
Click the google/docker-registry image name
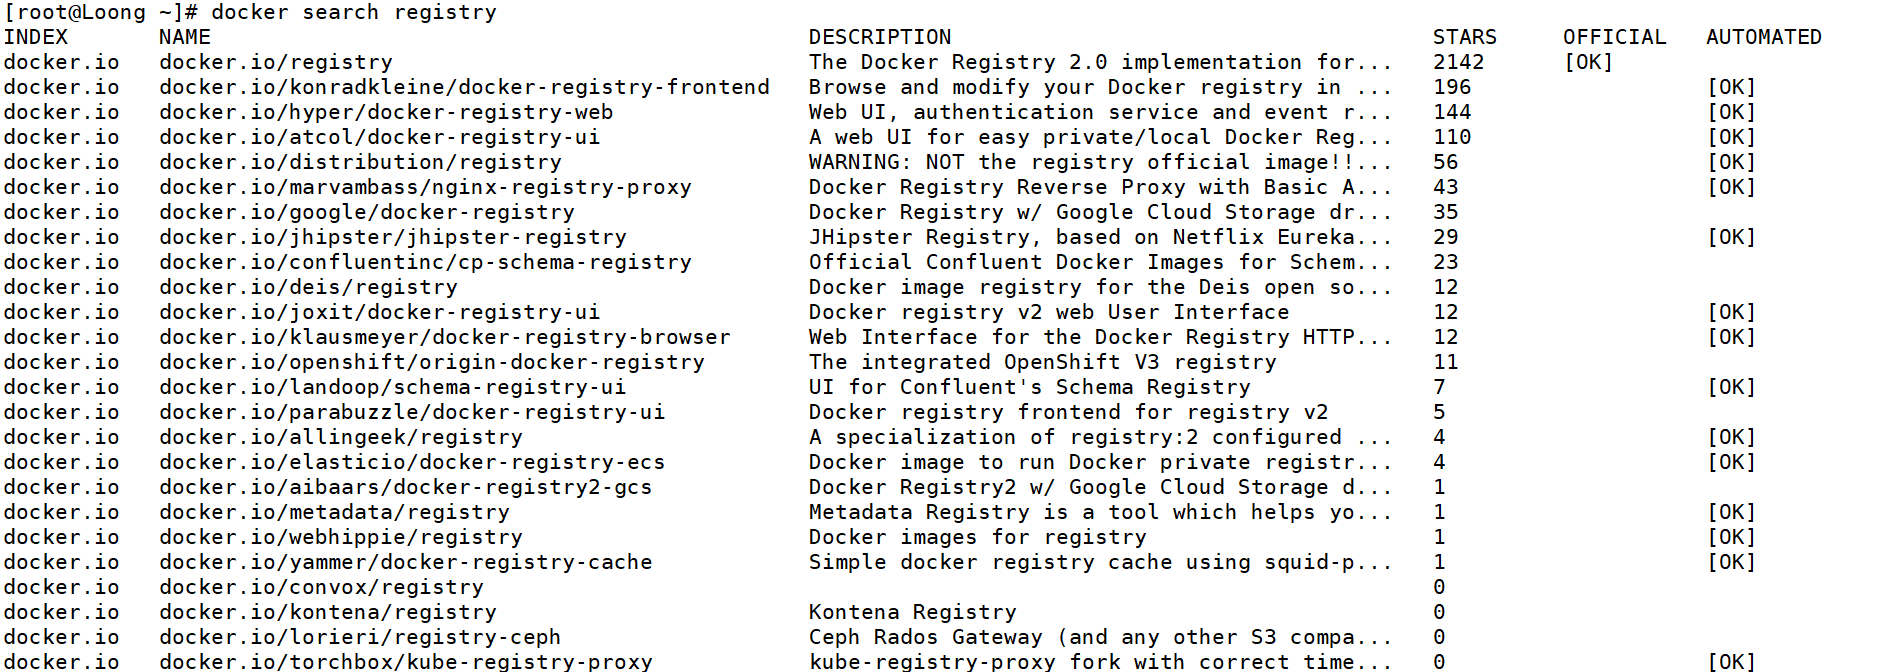point(367,212)
